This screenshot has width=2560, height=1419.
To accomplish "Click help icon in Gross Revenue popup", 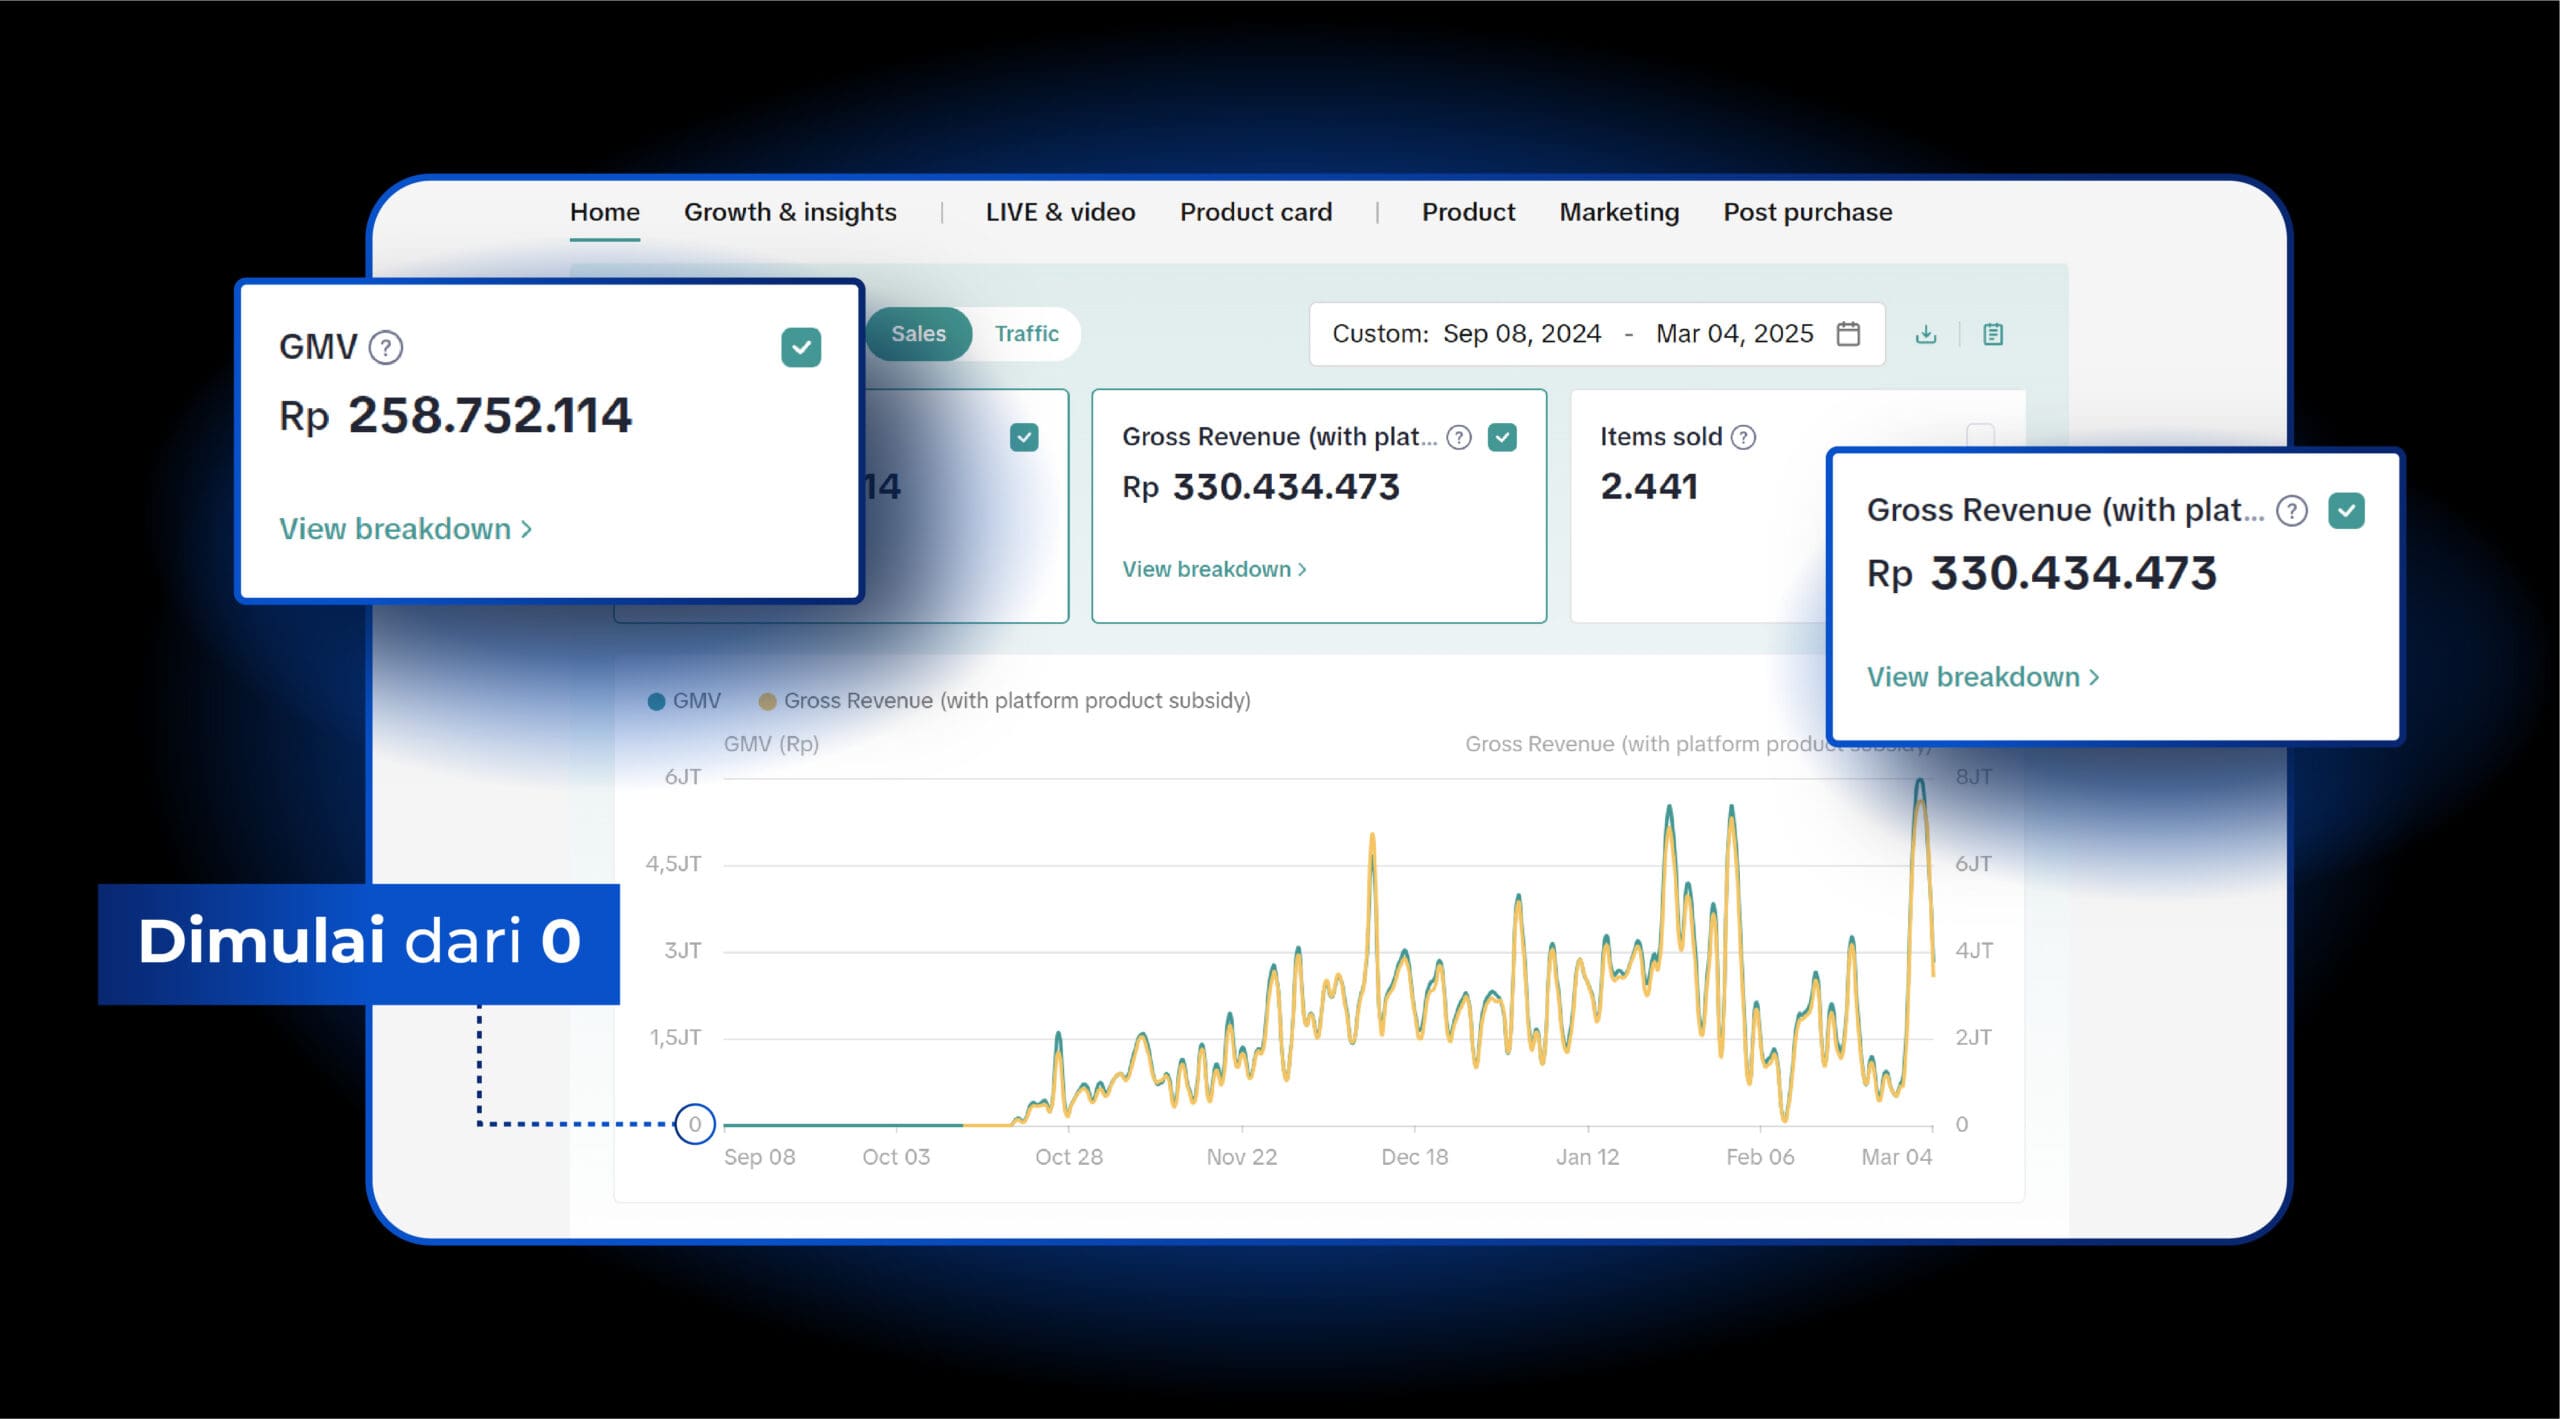I will pos(2291,511).
